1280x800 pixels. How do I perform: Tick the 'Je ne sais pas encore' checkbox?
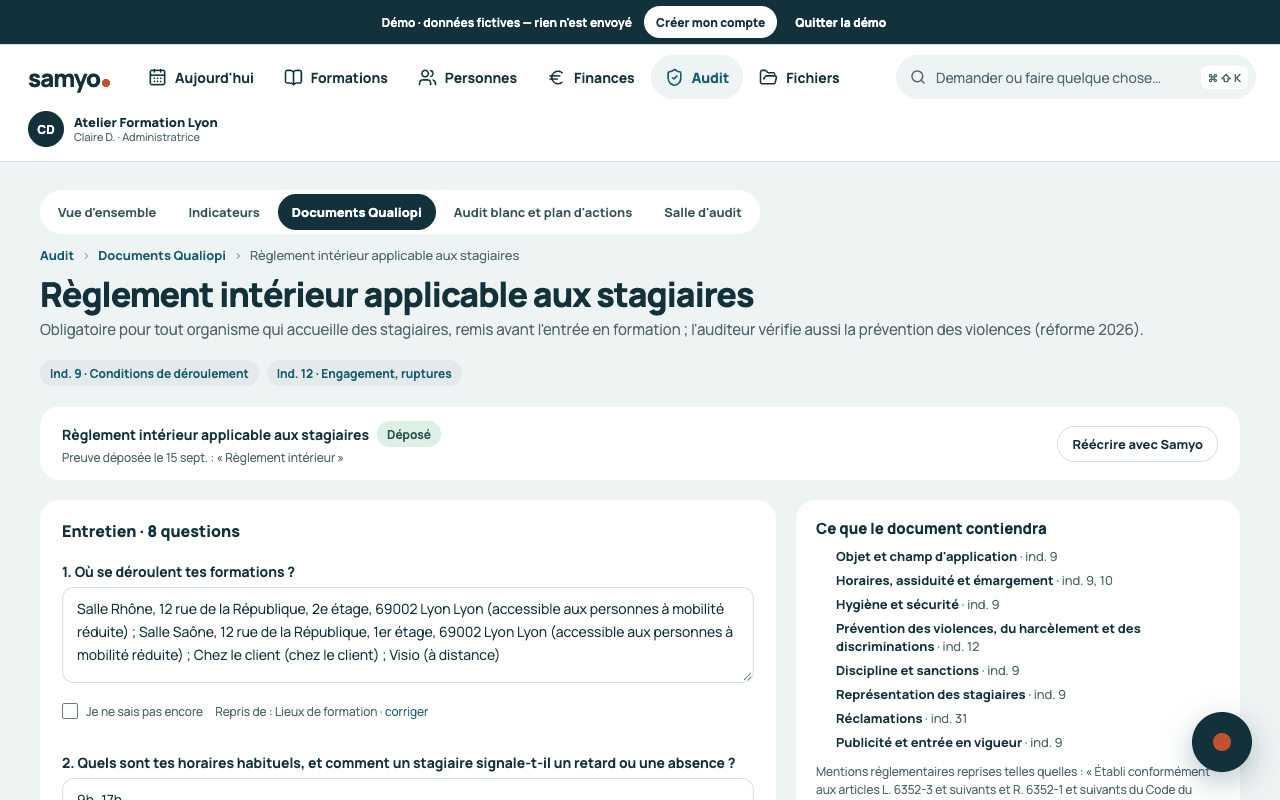click(70, 711)
